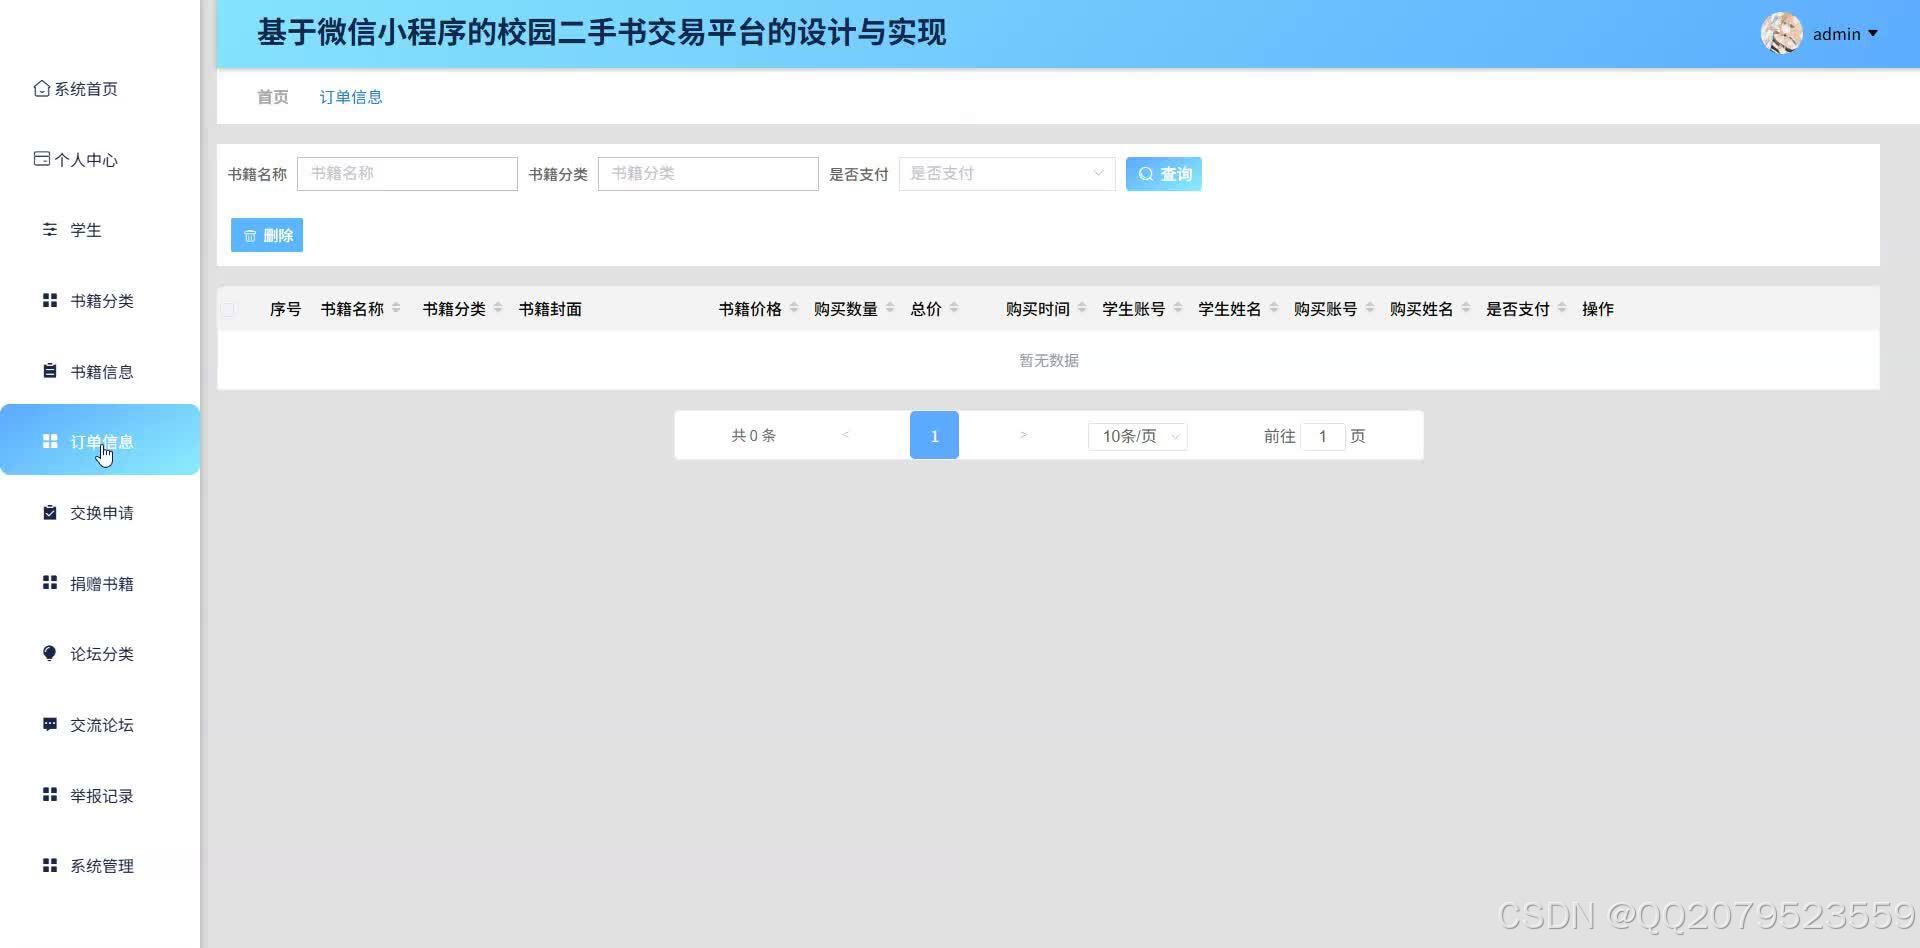Screen dimensions: 1920x948
Task: Click the 序号 column header
Action: point(285,309)
